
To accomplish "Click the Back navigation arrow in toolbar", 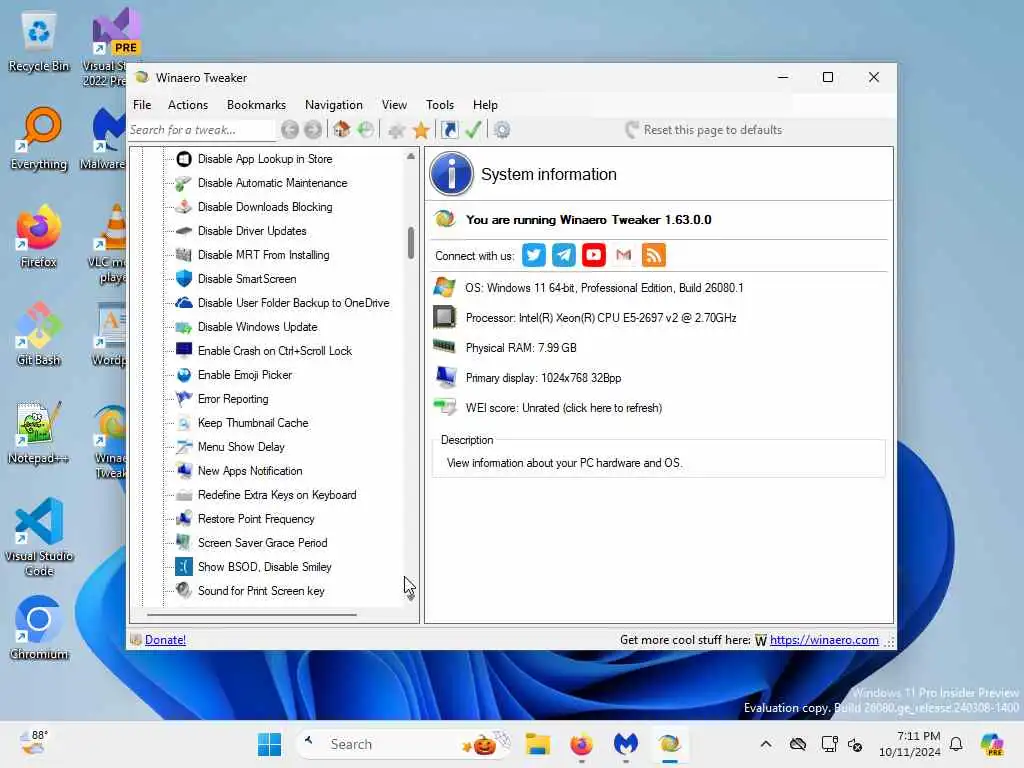I will (290, 130).
